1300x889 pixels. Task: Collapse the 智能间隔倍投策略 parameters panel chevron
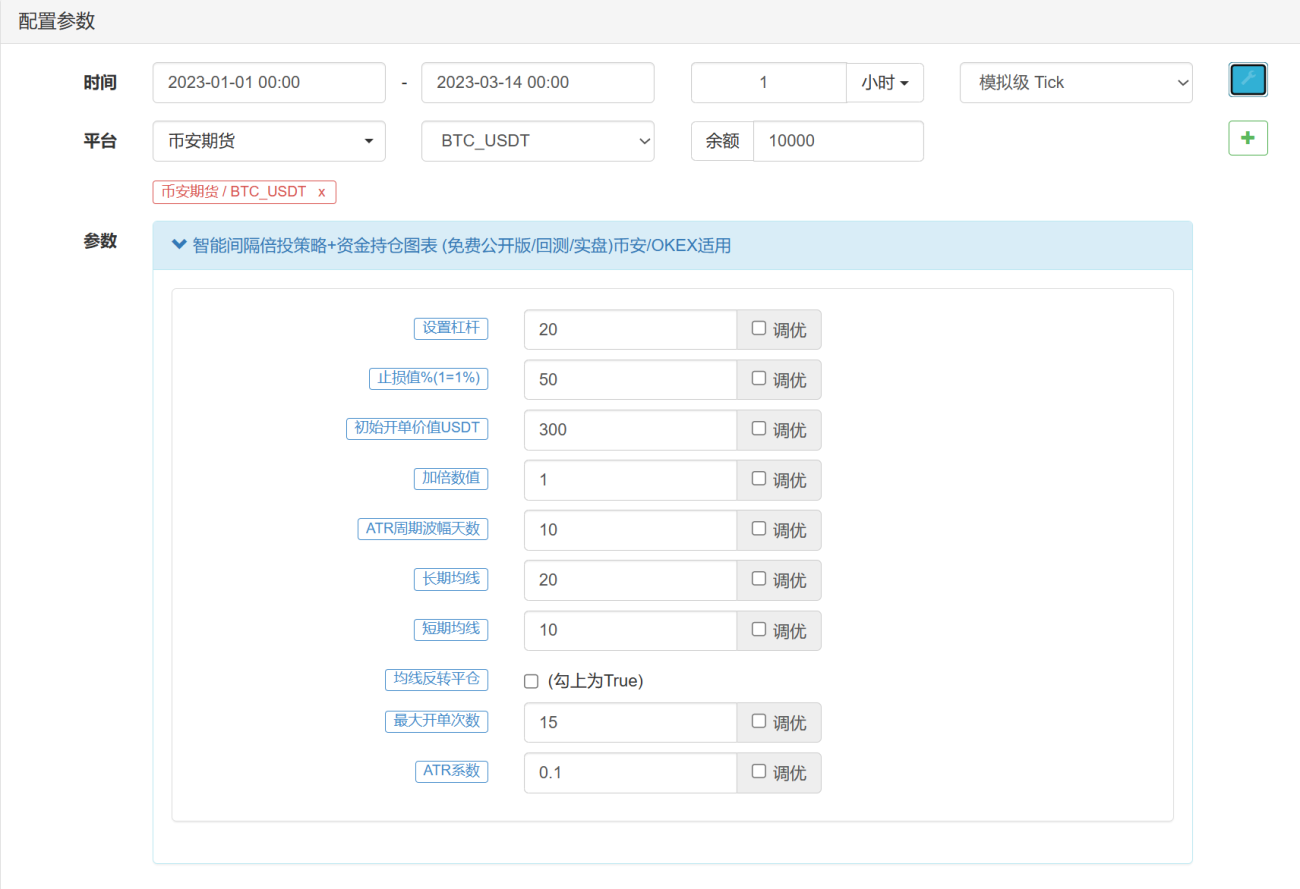tap(179, 244)
